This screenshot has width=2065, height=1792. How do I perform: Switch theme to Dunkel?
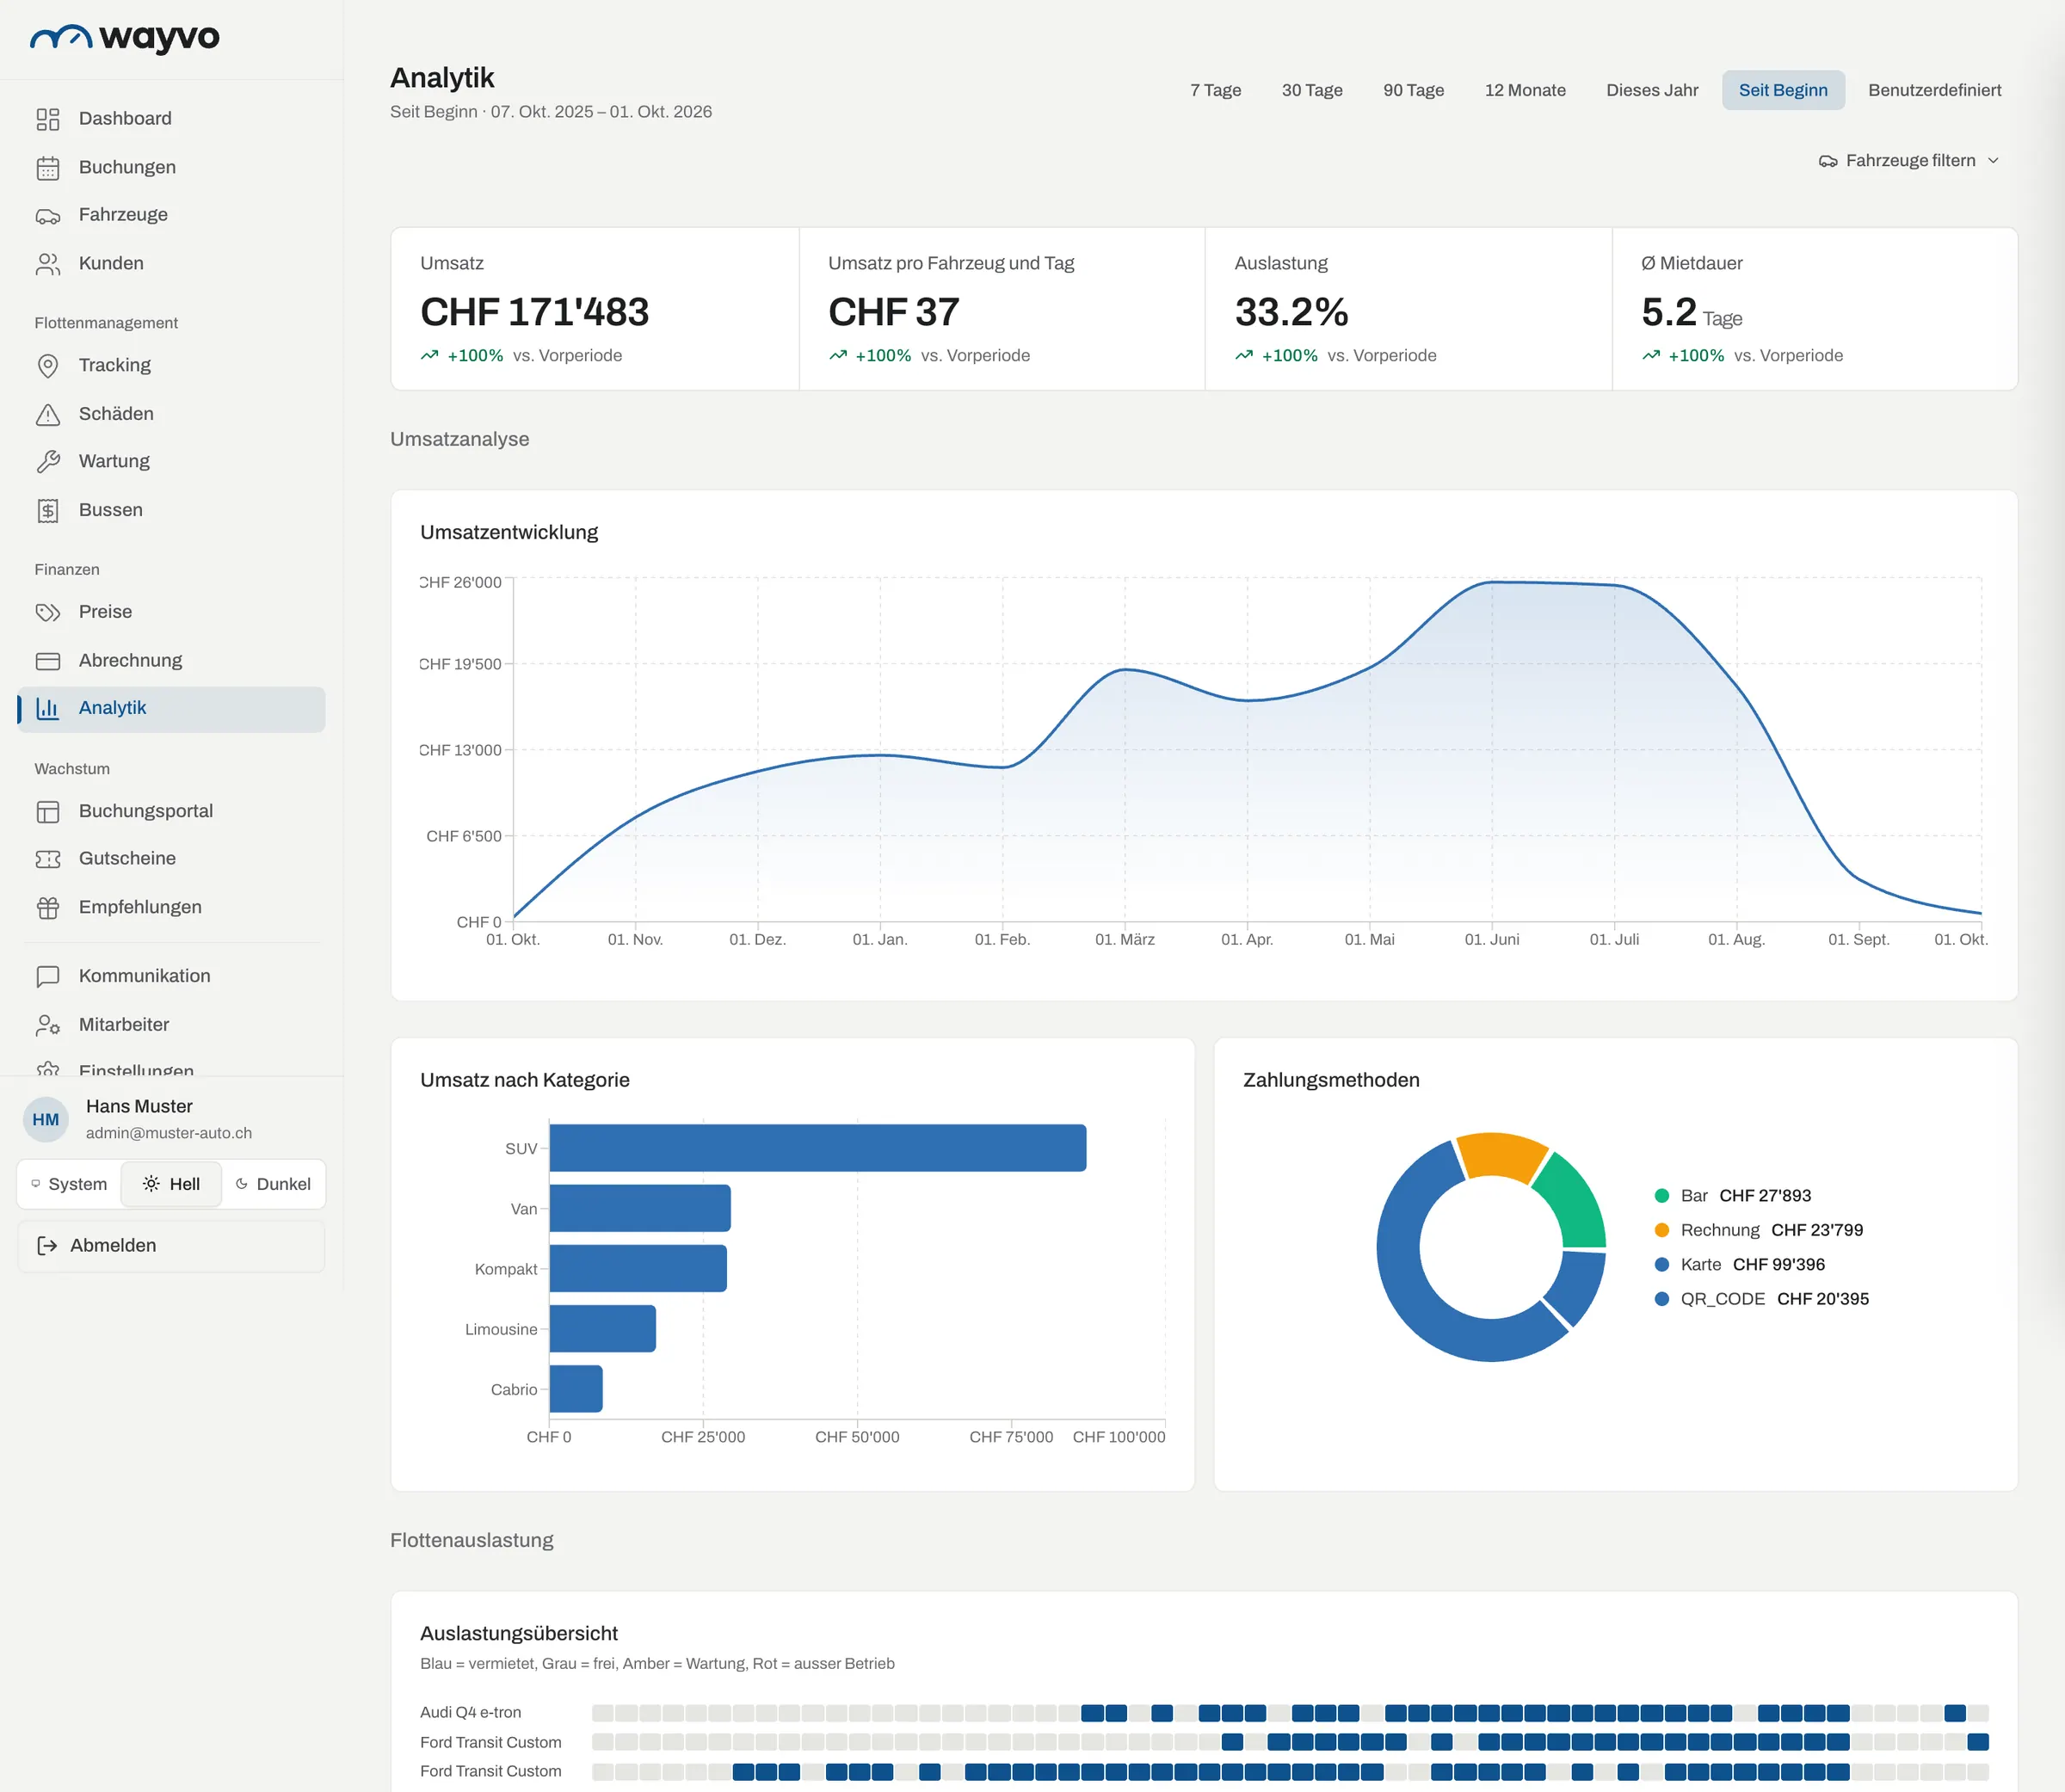tap(273, 1184)
